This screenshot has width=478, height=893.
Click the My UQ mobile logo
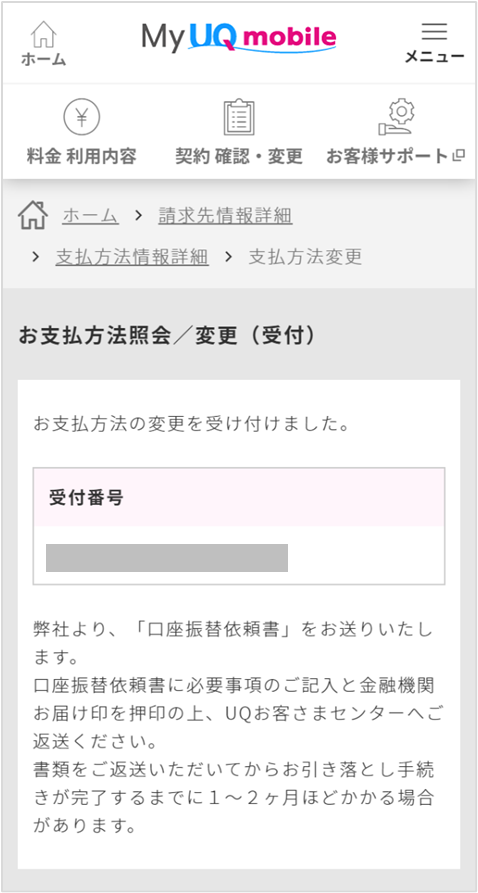click(239, 38)
